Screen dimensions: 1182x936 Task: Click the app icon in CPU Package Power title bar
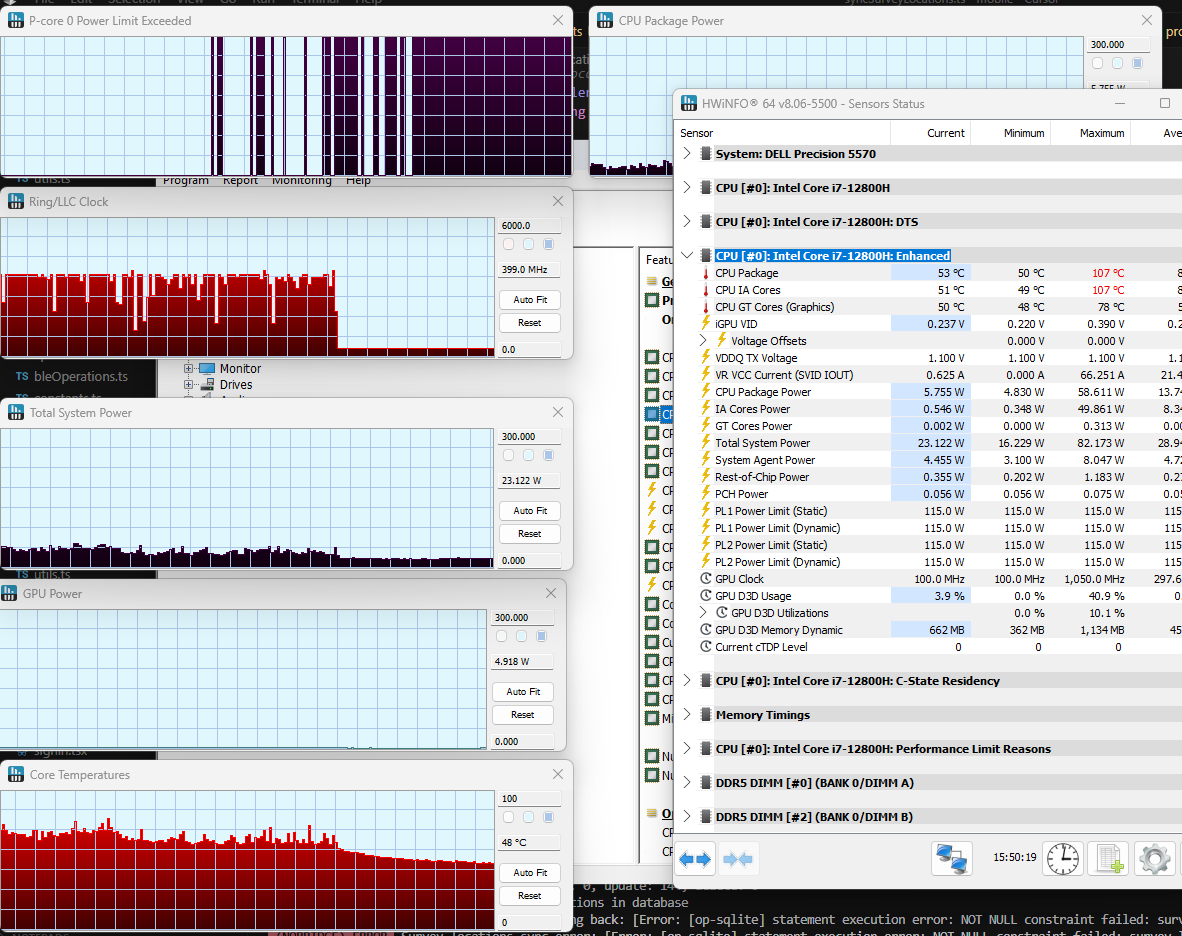pyautogui.click(x=605, y=20)
